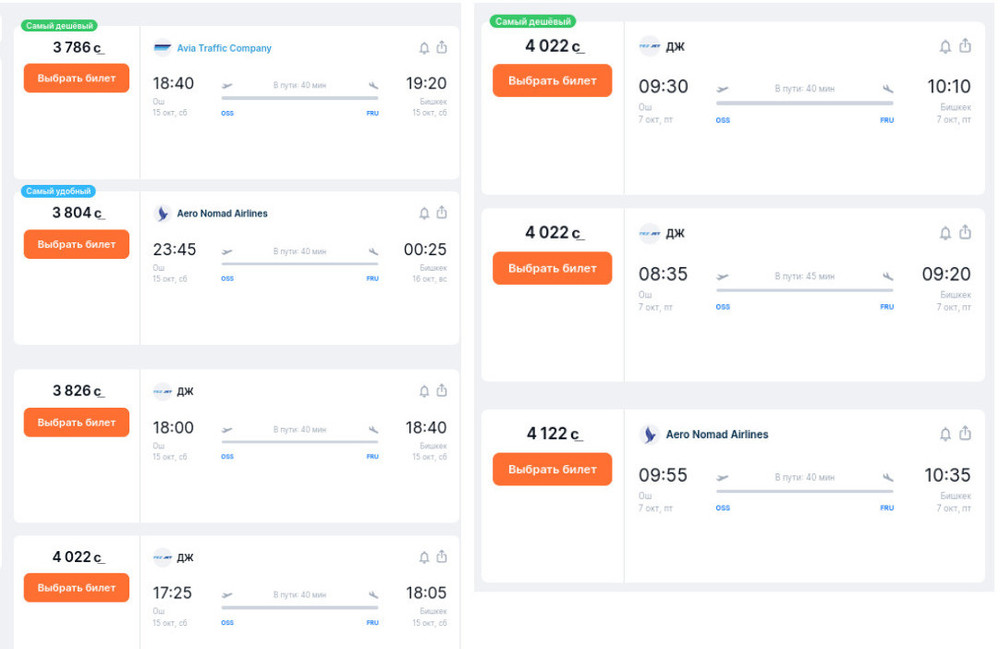The width and height of the screenshot is (1000, 649).
Task: Share the 08:35 morning flight
Action: (965, 232)
